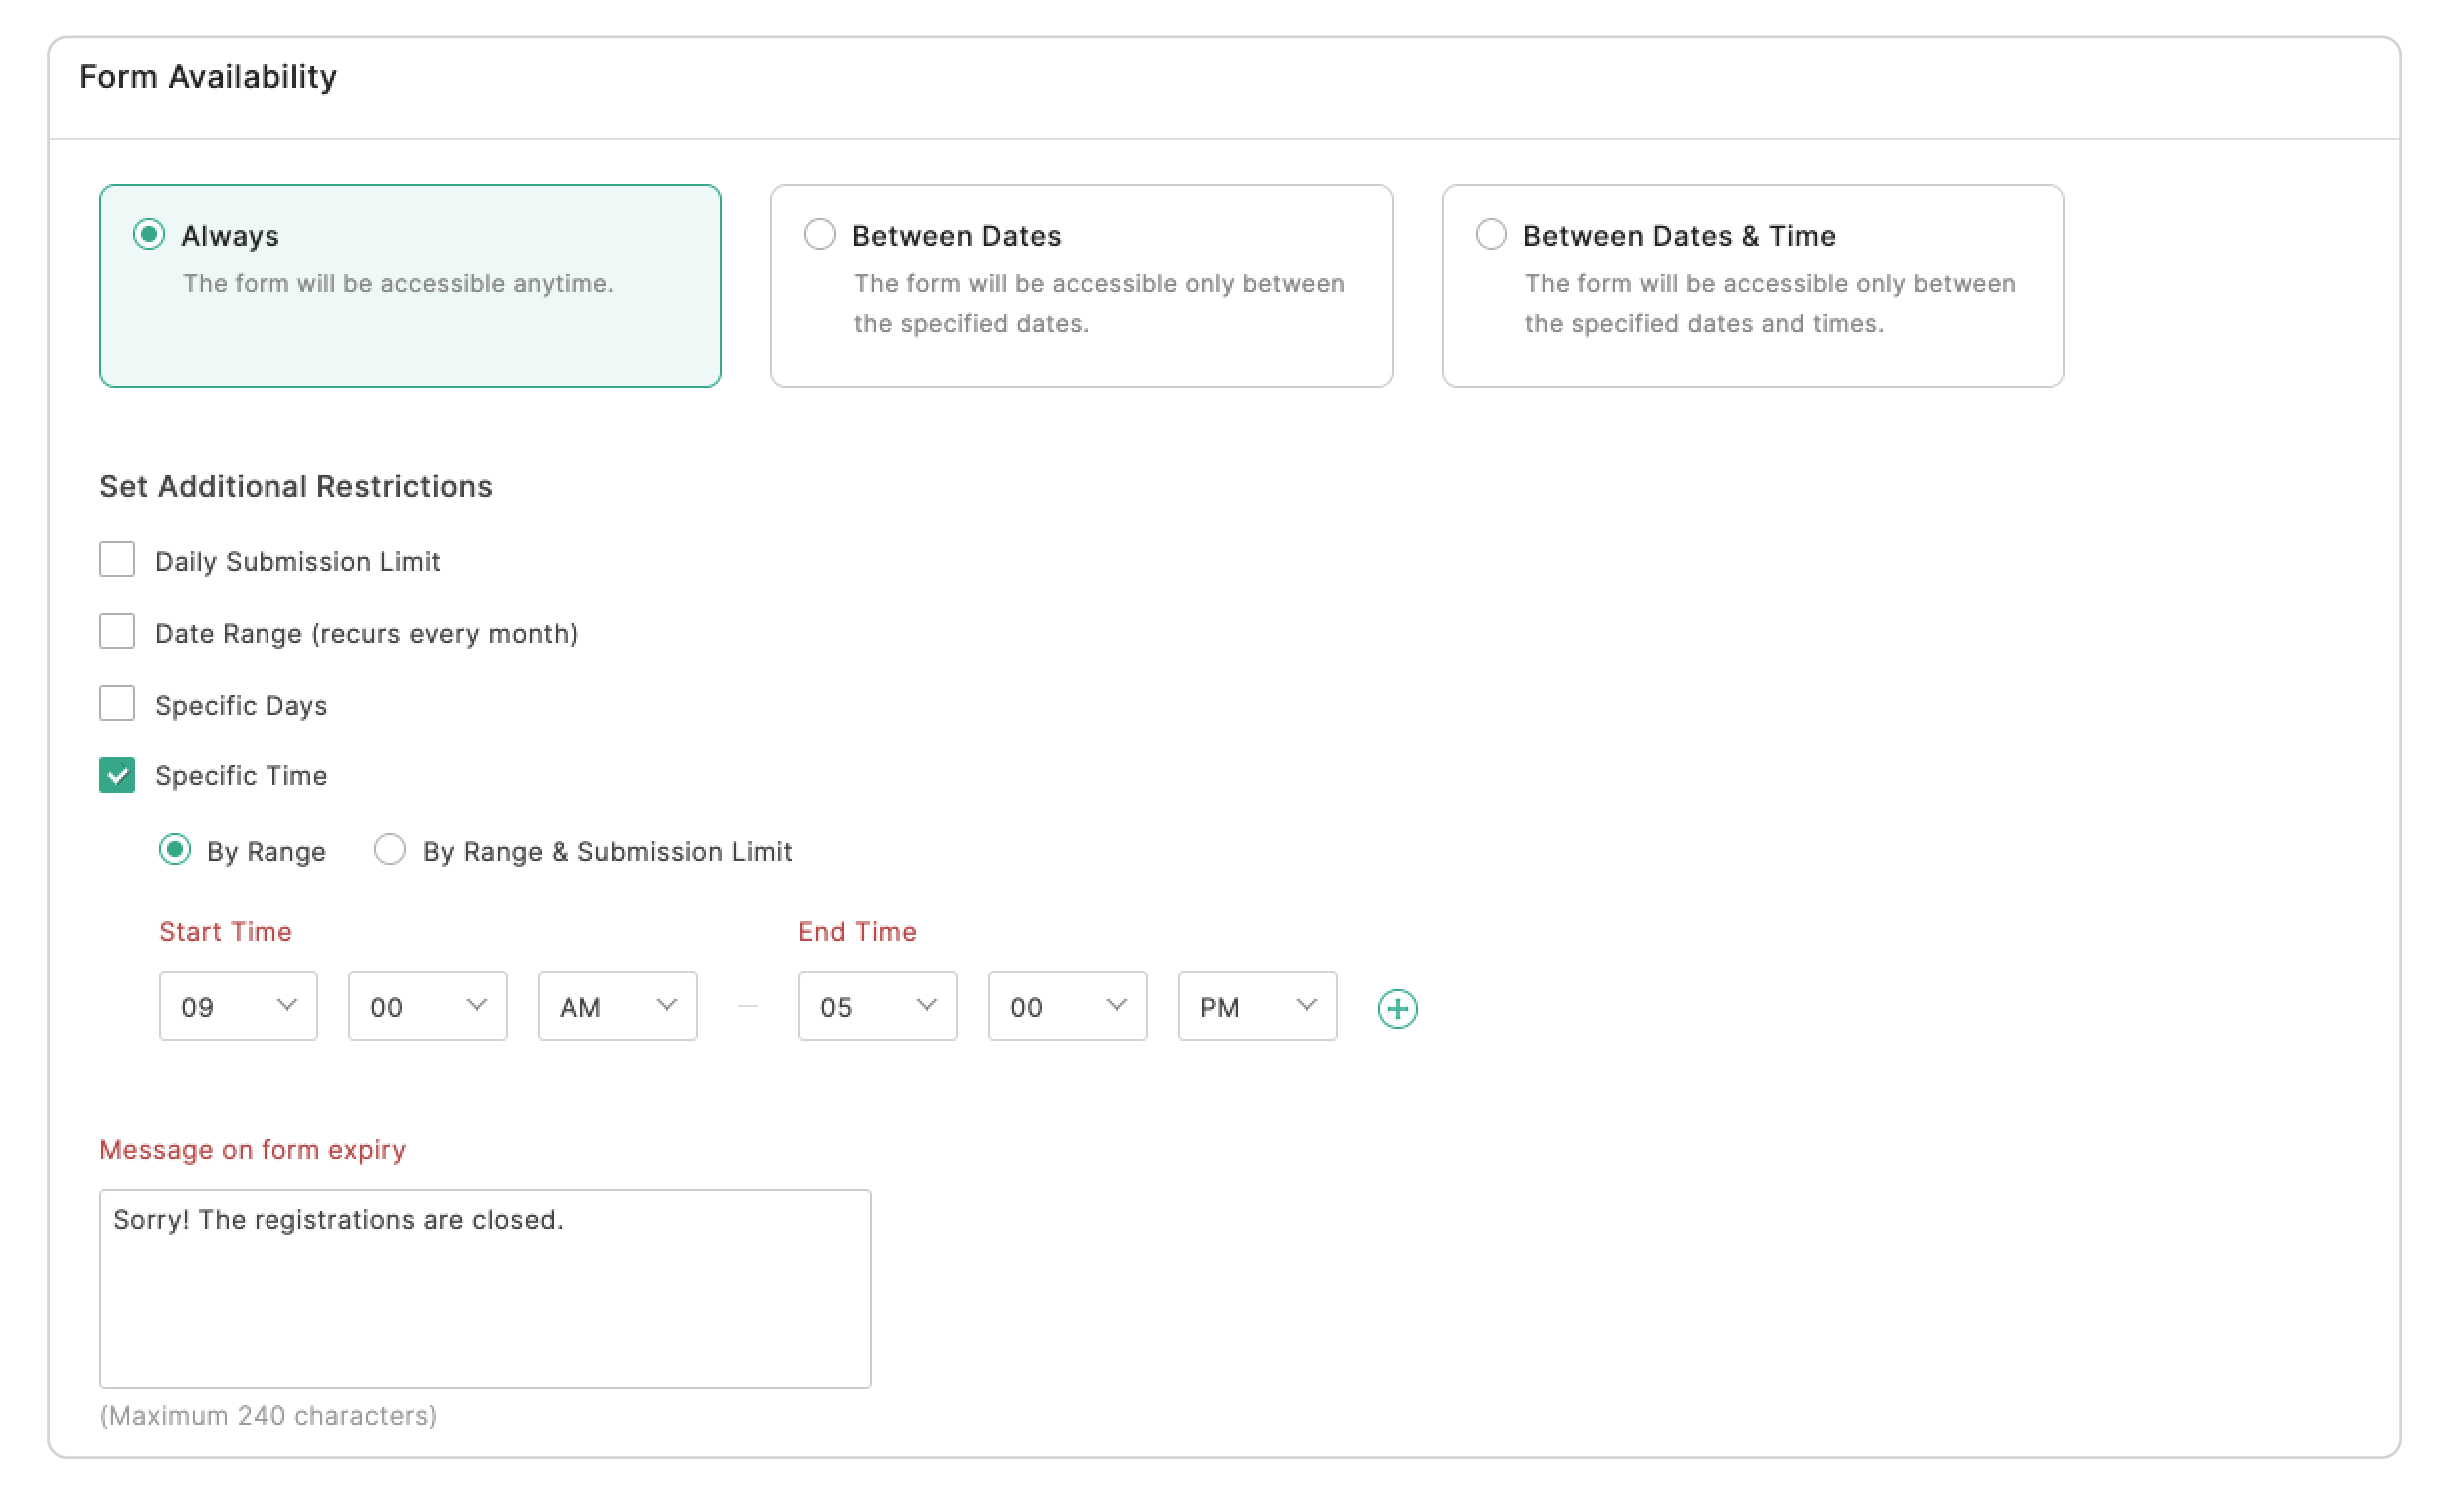The image size is (2444, 1502).
Task: Click the plus icon to add time range
Action: pyautogui.click(x=1397, y=1008)
